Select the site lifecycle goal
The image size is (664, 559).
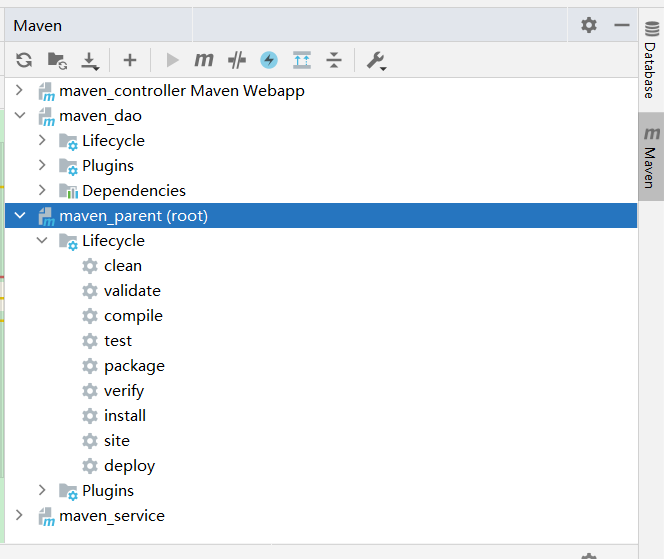point(117,441)
